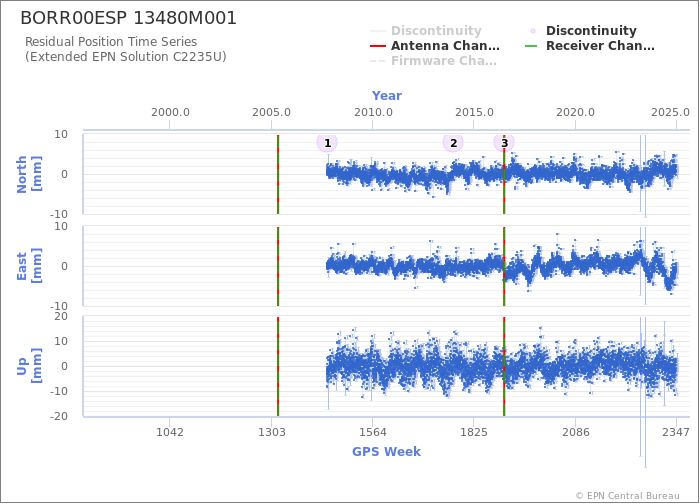Click the purple Discontinuity legend dot
Image resolution: width=700 pixels, height=504 pixels.
[533, 31]
